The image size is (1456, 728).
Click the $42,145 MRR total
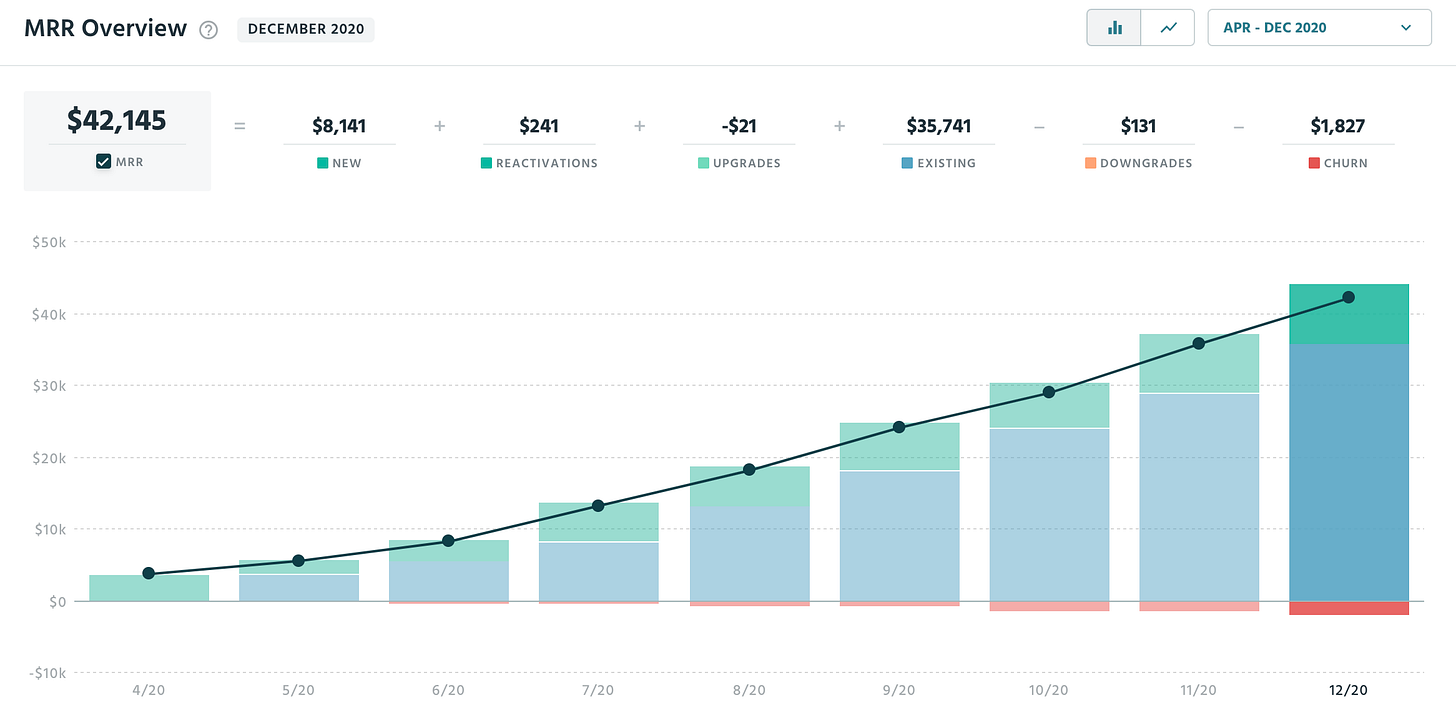point(119,120)
